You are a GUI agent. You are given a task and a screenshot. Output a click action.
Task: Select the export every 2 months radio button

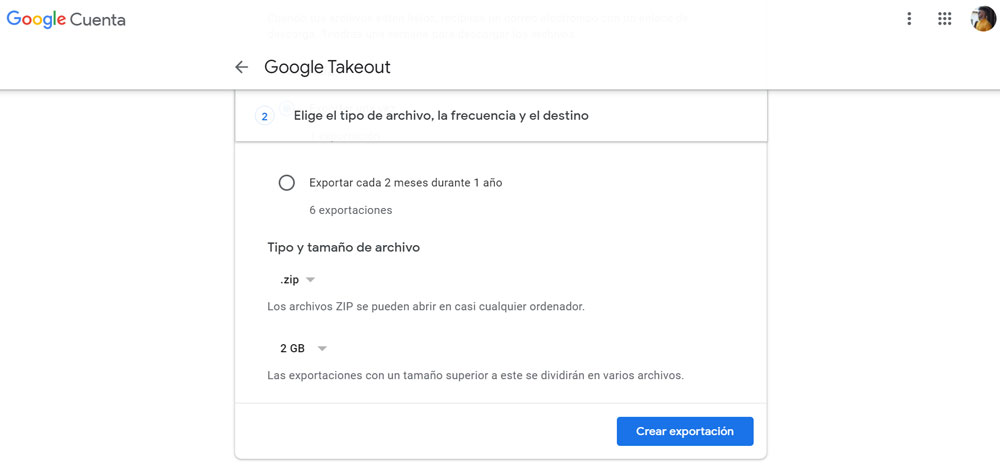[287, 183]
